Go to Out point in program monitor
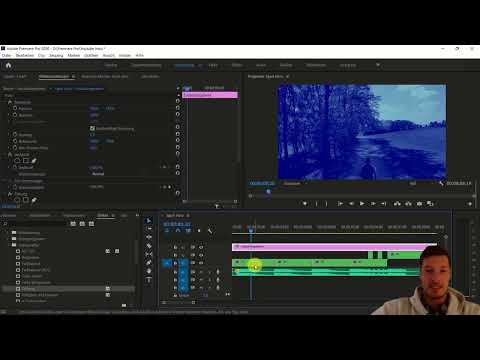The image size is (480, 360). coord(384,203)
